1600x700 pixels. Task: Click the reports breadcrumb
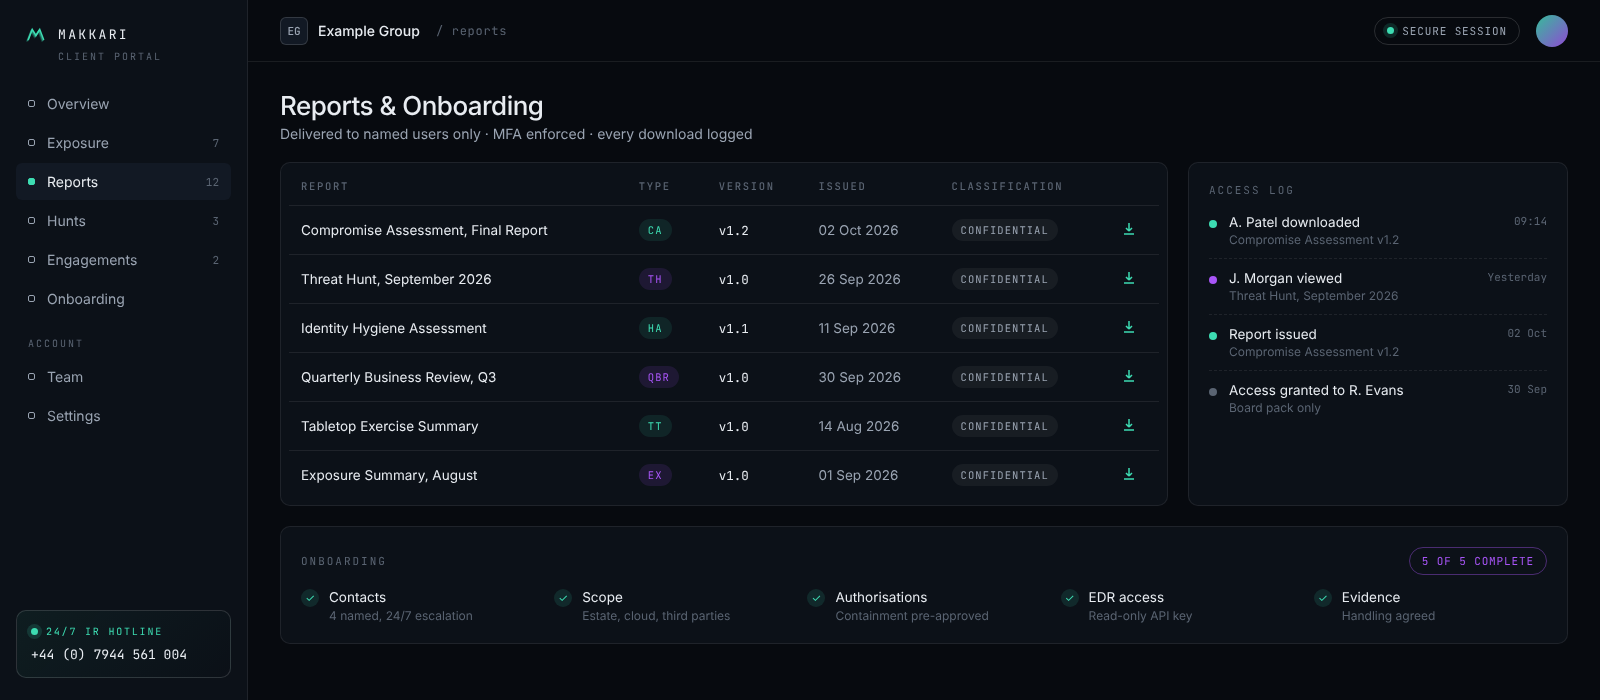pyautogui.click(x=479, y=31)
